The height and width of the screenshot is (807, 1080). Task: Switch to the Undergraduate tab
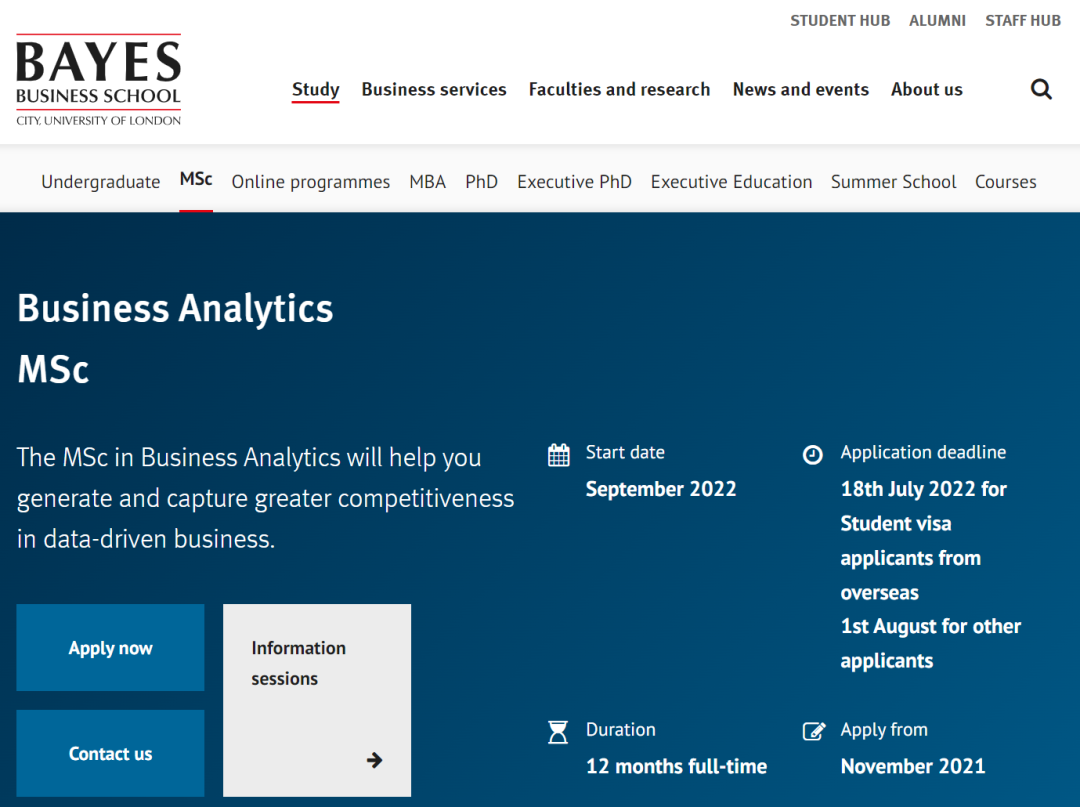click(x=100, y=182)
